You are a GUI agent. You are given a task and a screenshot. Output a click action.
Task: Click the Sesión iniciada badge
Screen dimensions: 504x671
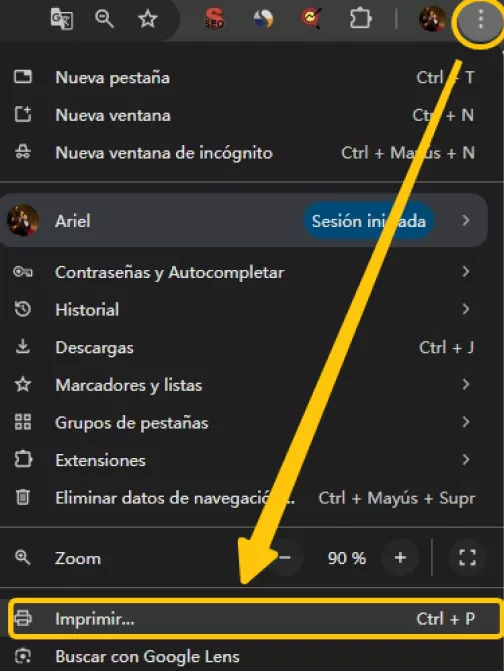click(368, 221)
